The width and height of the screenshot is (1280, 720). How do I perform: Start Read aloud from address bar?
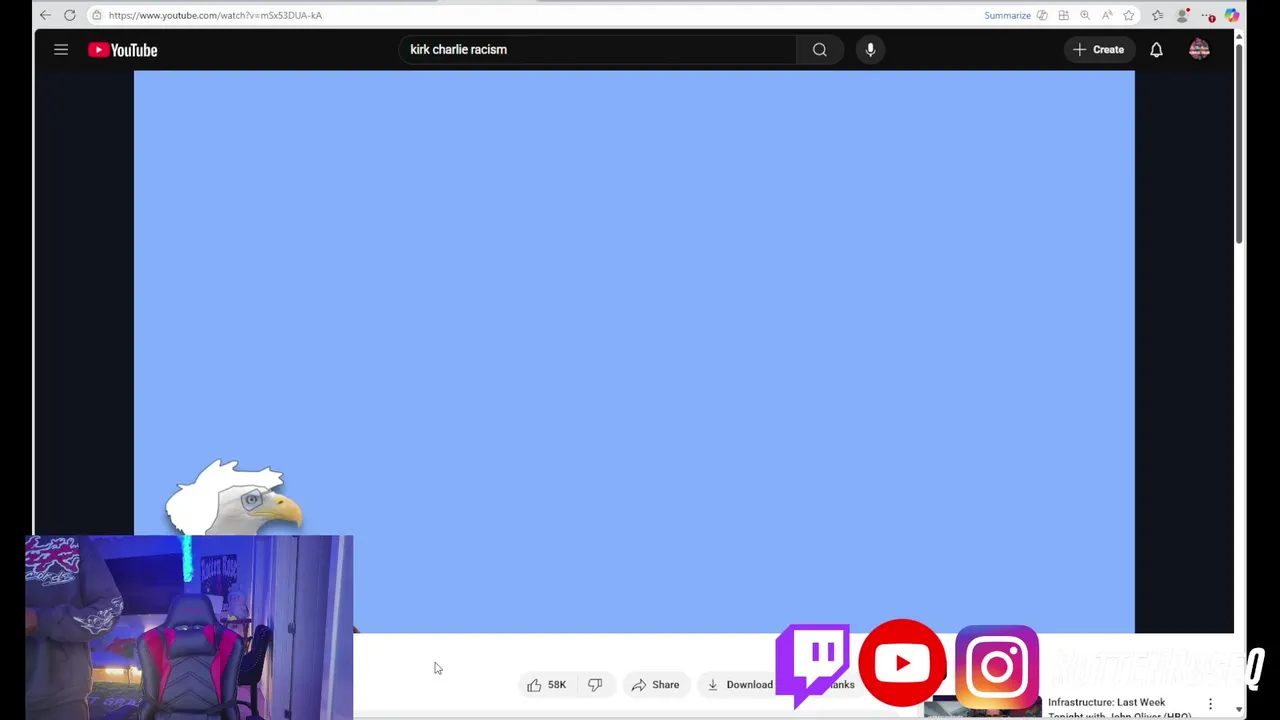pyautogui.click(x=1107, y=15)
